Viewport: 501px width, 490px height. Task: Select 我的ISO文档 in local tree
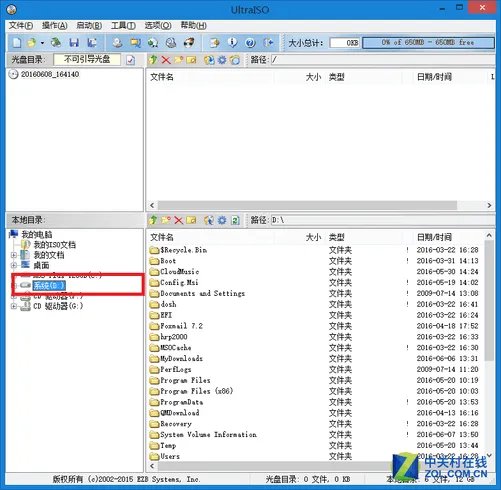click(x=55, y=245)
